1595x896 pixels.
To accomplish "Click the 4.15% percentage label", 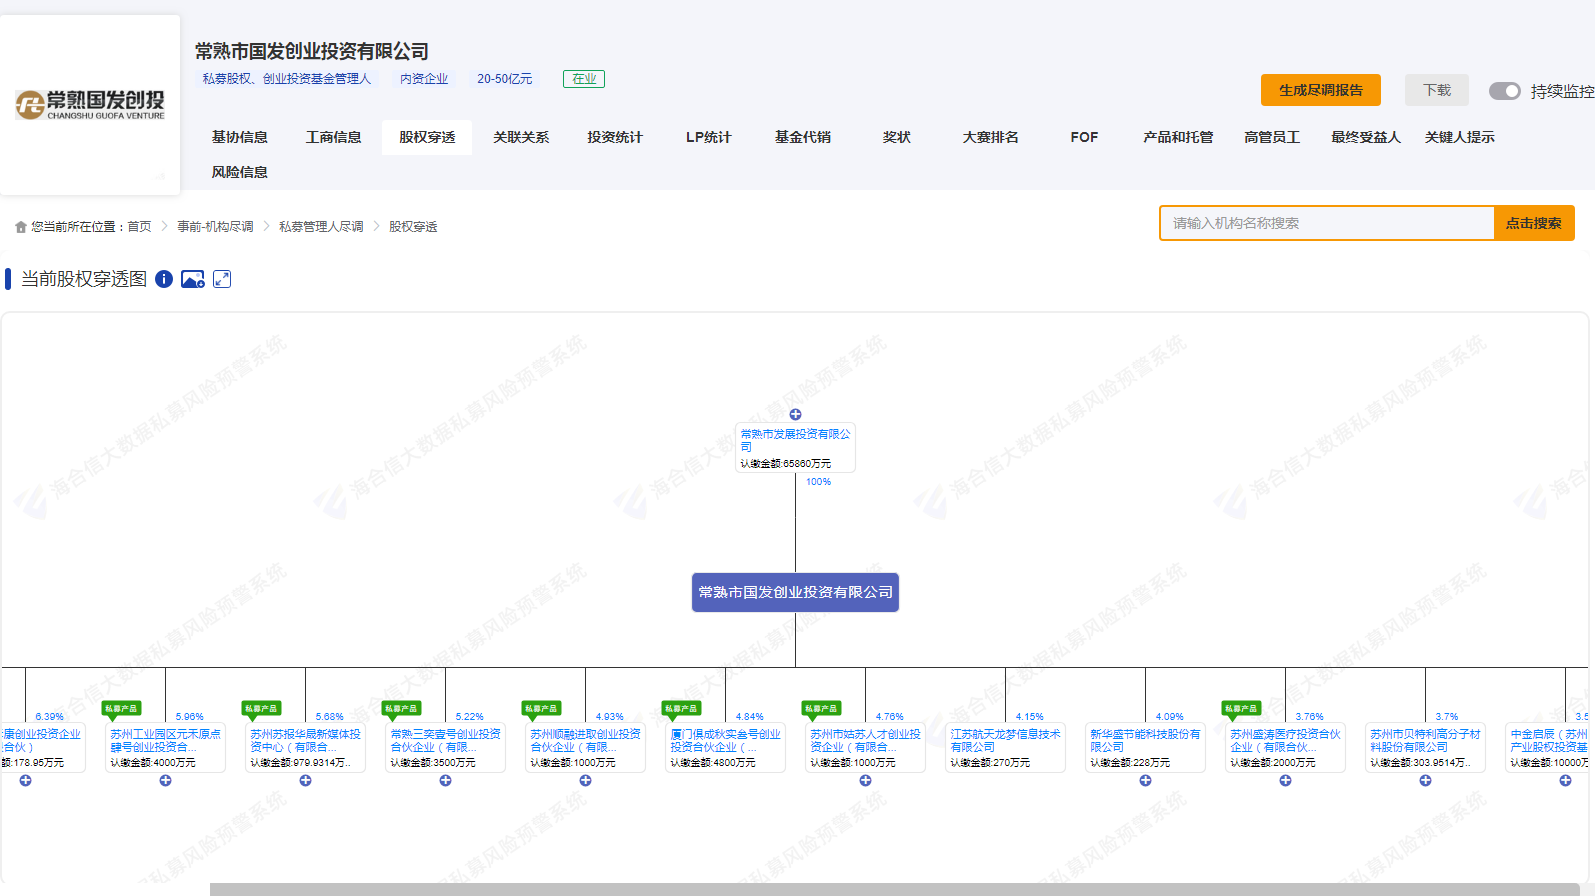I will [1029, 717].
